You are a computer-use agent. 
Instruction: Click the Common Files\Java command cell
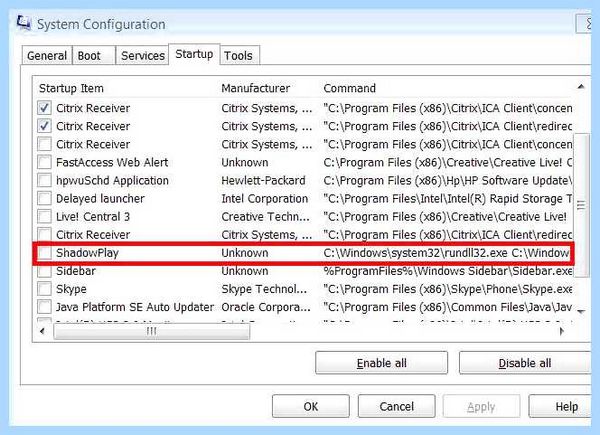pyautogui.click(x=448, y=307)
